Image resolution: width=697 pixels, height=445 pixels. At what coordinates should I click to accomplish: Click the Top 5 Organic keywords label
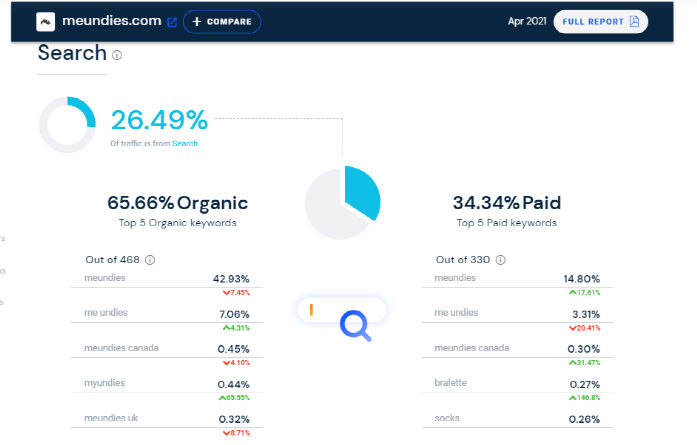click(x=177, y=223)
